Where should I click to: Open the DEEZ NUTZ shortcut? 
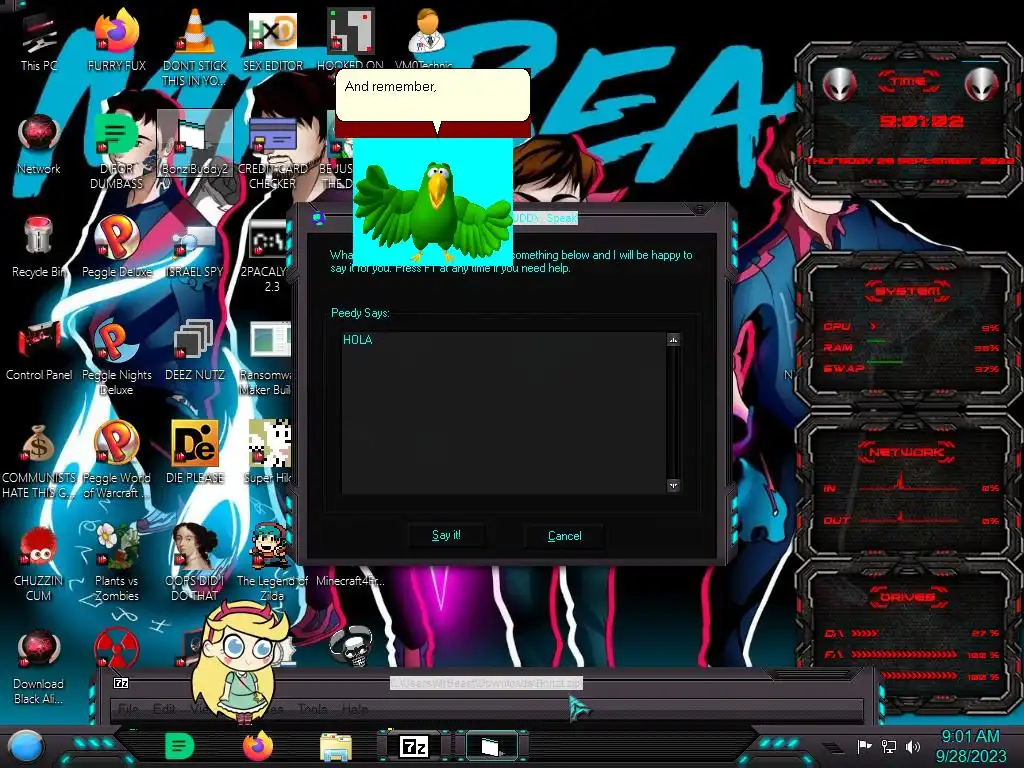pyautogui.click(x=195, y=351)
